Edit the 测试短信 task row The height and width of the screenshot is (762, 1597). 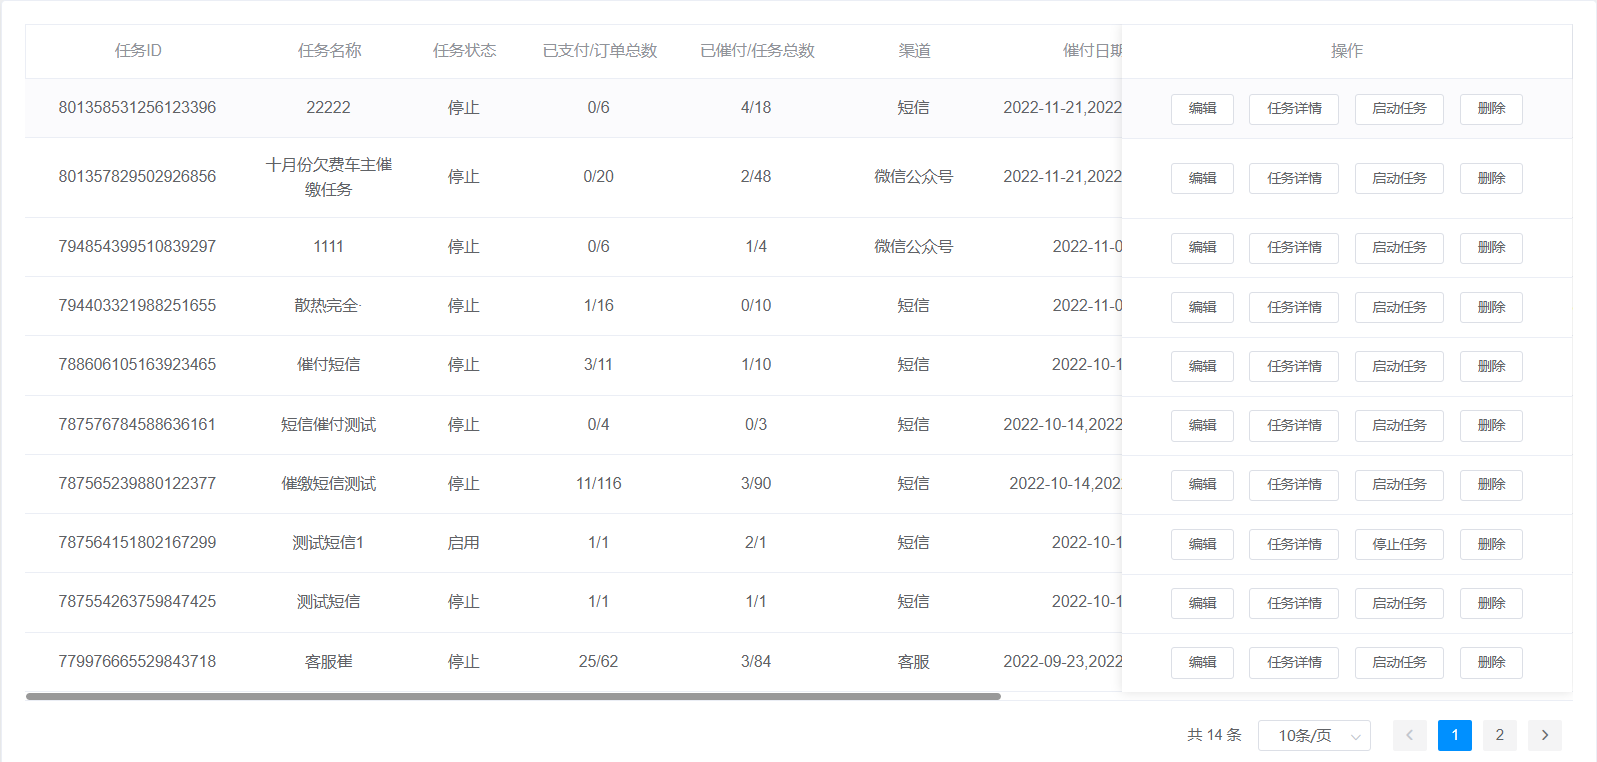point(1202,603)
